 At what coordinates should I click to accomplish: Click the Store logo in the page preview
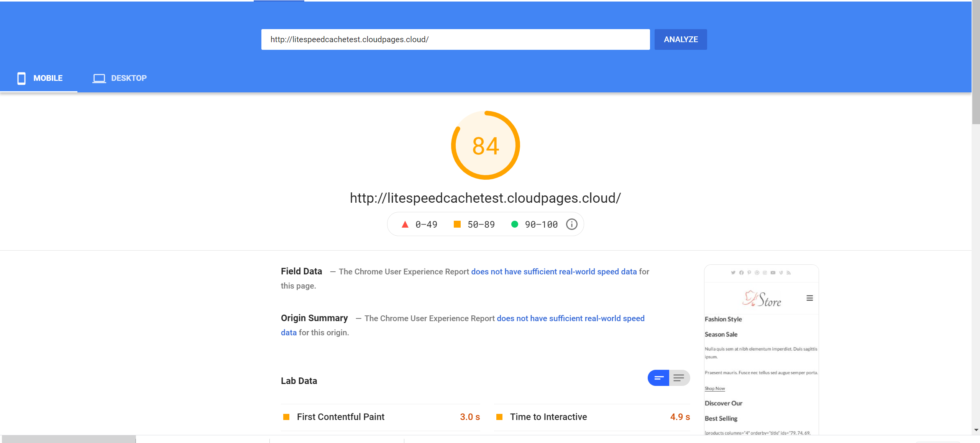point(762,298)
